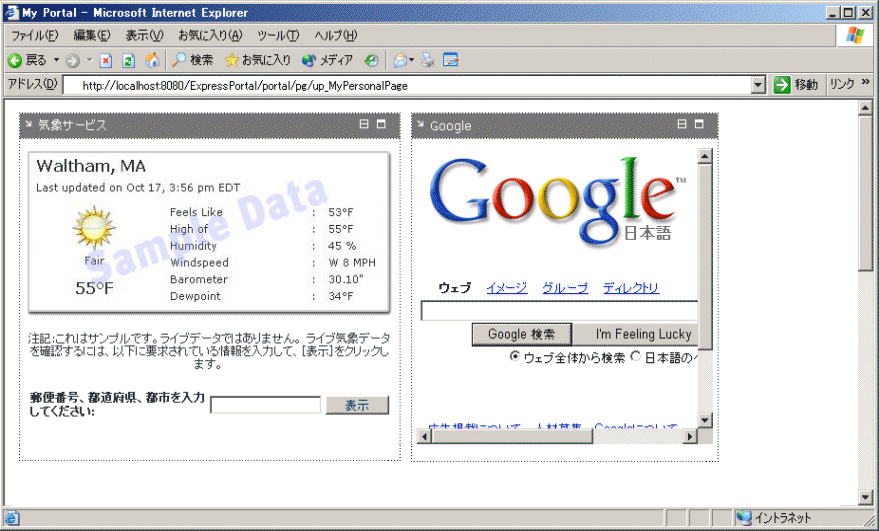The width and height of the screenshot is (879, 531).
Task: Click the Google search text box
Action: pos(559,311)
